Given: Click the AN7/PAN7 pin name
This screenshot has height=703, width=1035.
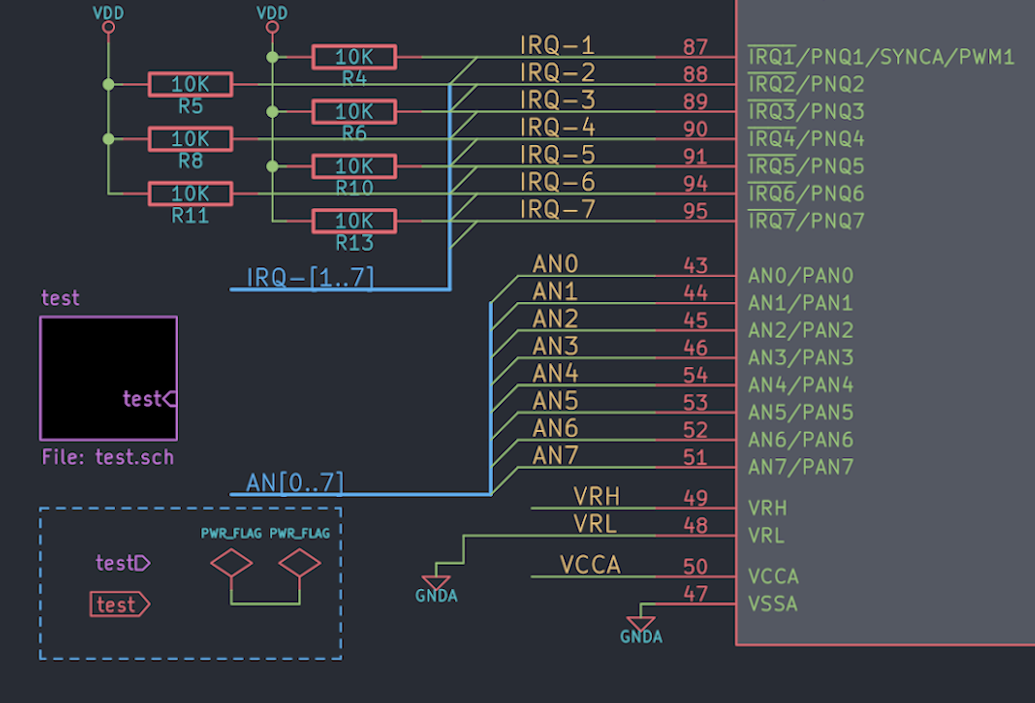Looking at the screenshot, I should 801,467.
